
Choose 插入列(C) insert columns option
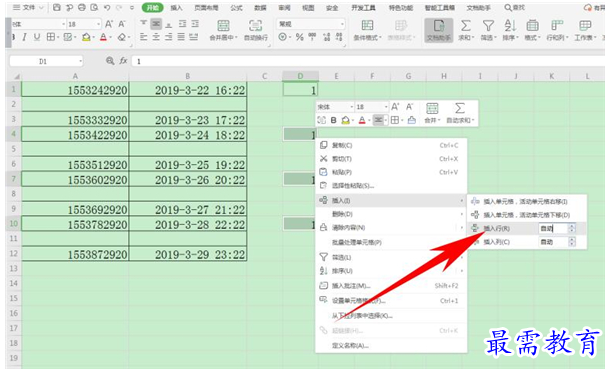click(x=496, y=242)
